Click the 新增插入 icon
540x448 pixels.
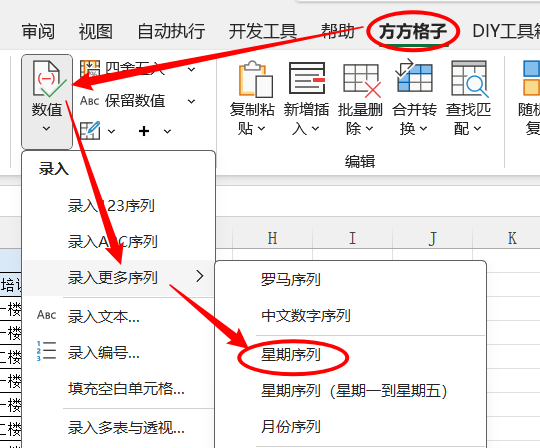coord(307,78)
